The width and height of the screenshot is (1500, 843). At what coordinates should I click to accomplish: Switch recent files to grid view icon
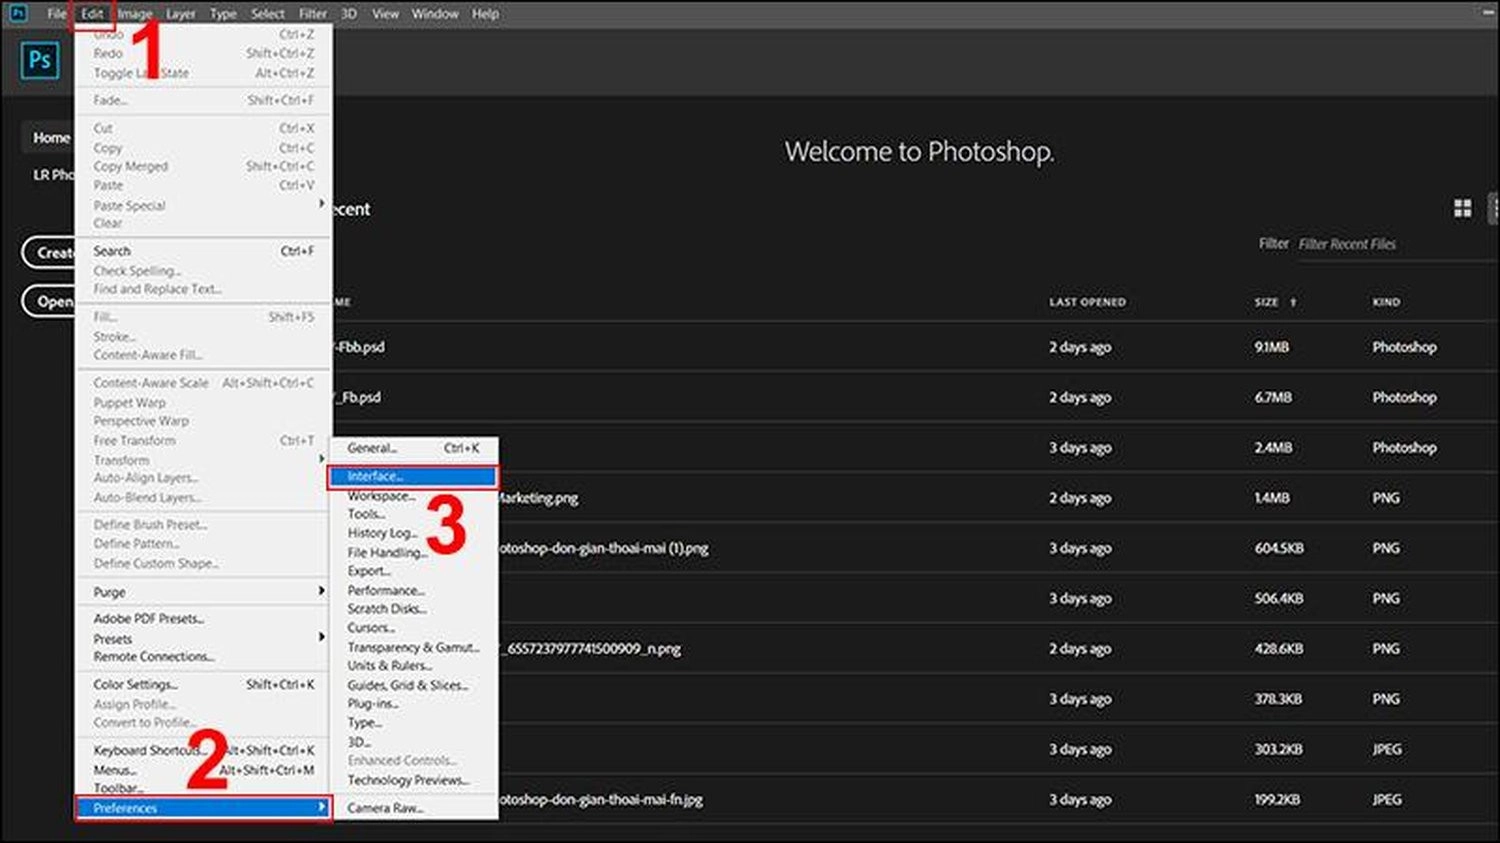(1462, 208)
